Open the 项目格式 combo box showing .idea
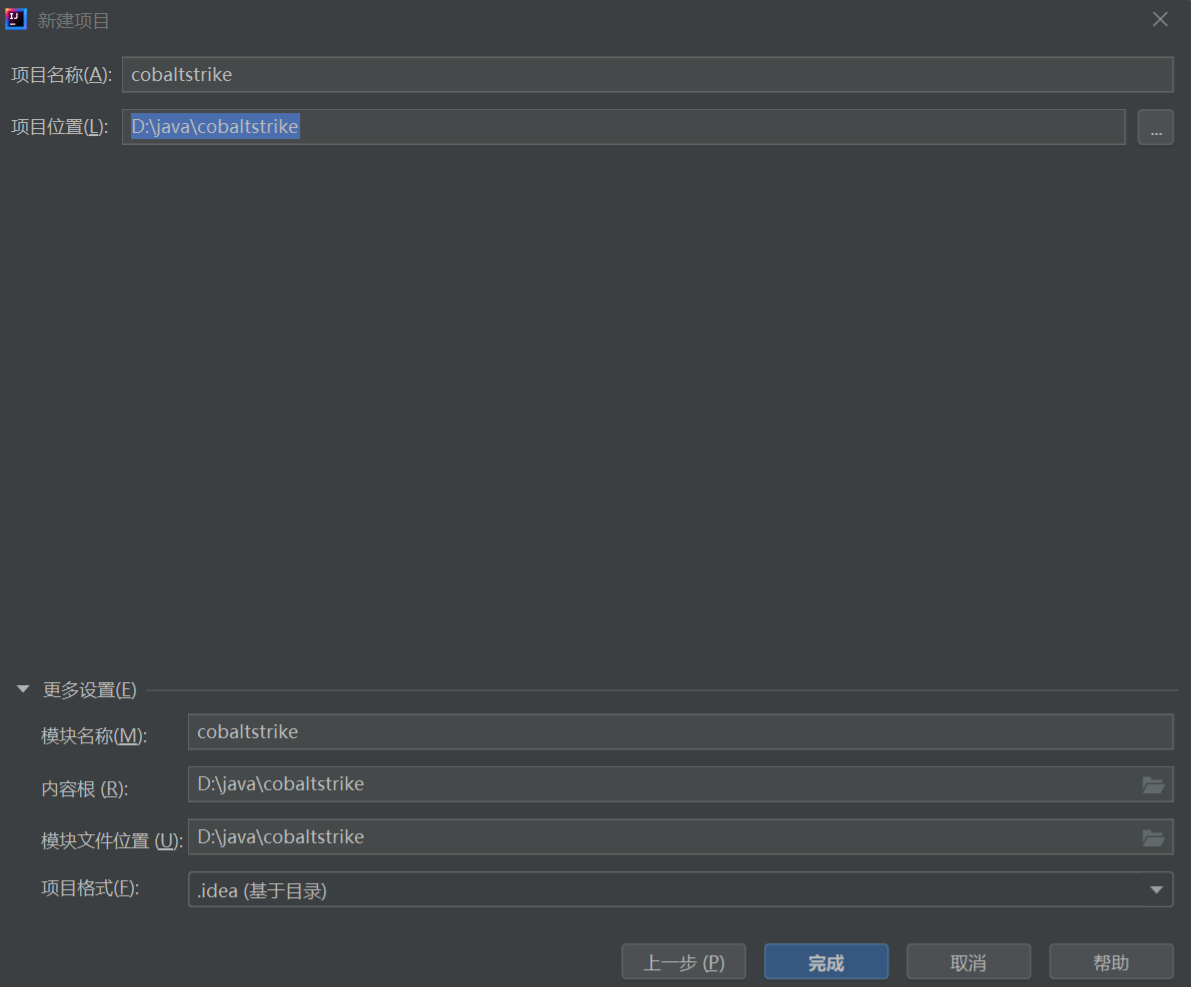Screen dimensions: 1191x987 [660, 889]
